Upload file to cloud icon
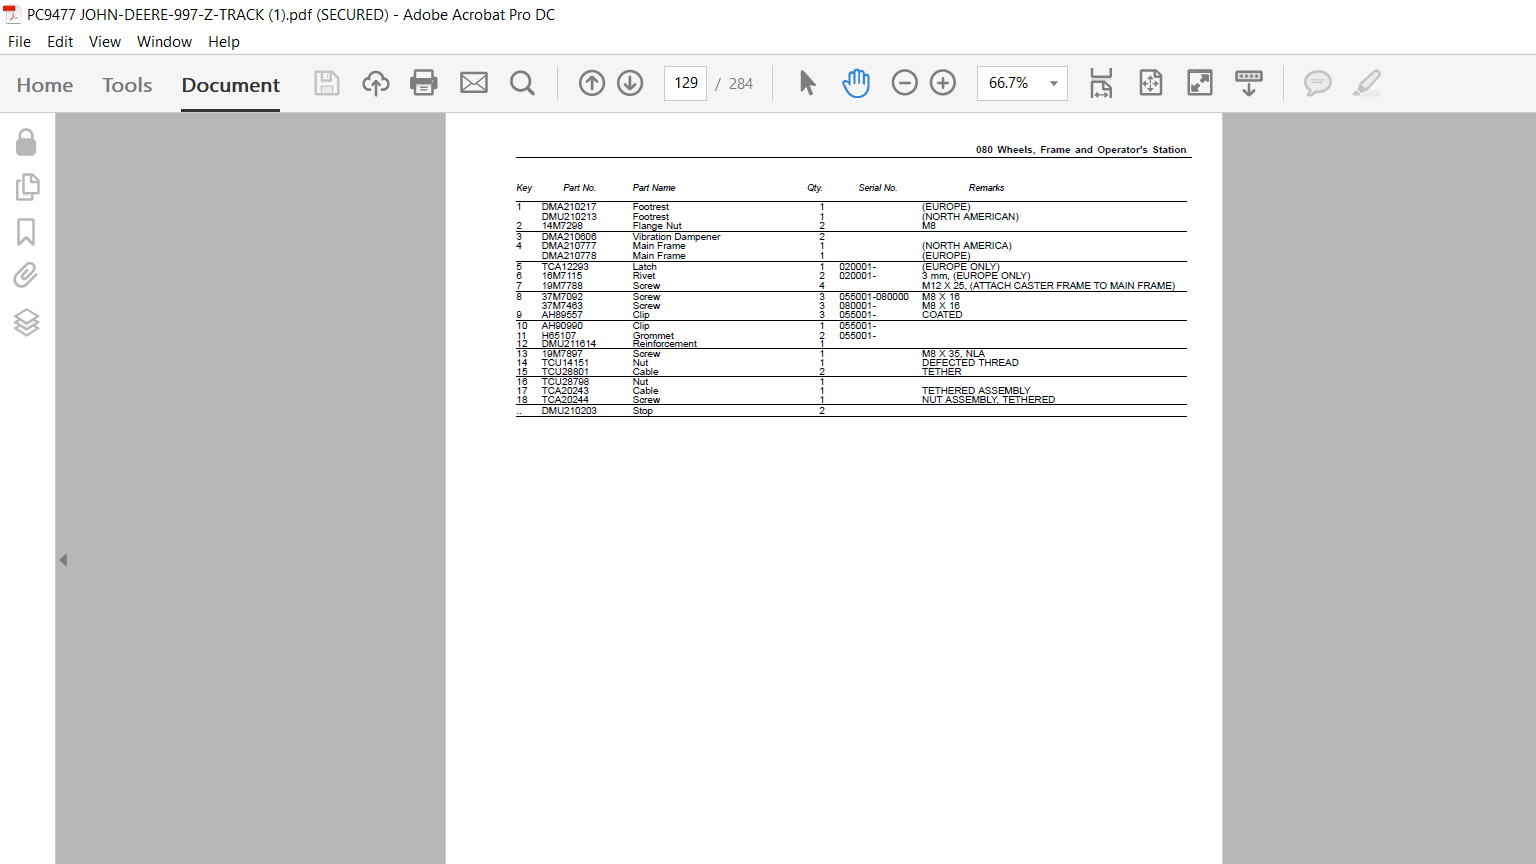1536x864 pixels. click(376, 83)
